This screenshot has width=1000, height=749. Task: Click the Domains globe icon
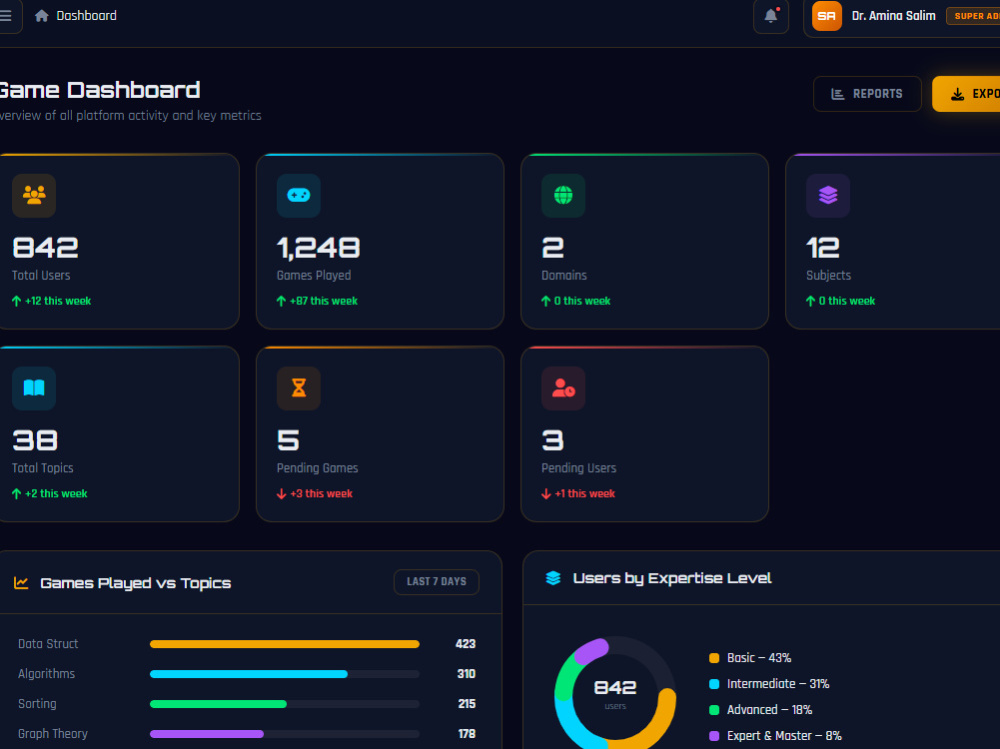pos(563,195)
